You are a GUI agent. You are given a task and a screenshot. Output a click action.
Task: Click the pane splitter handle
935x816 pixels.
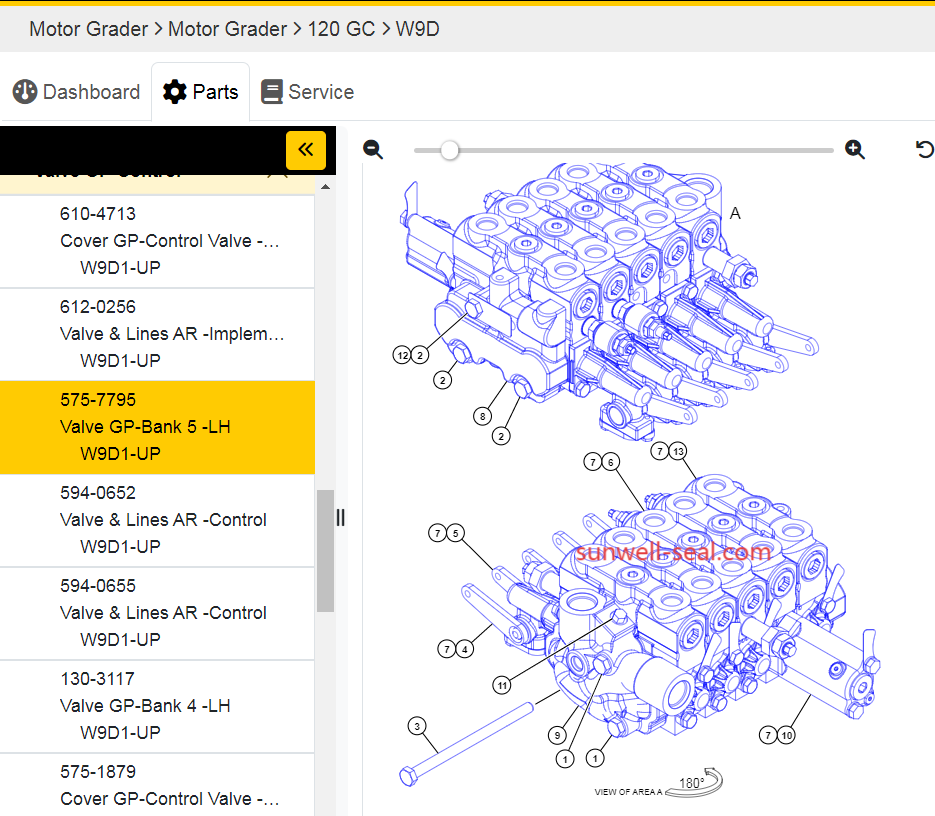click(340, 517)
